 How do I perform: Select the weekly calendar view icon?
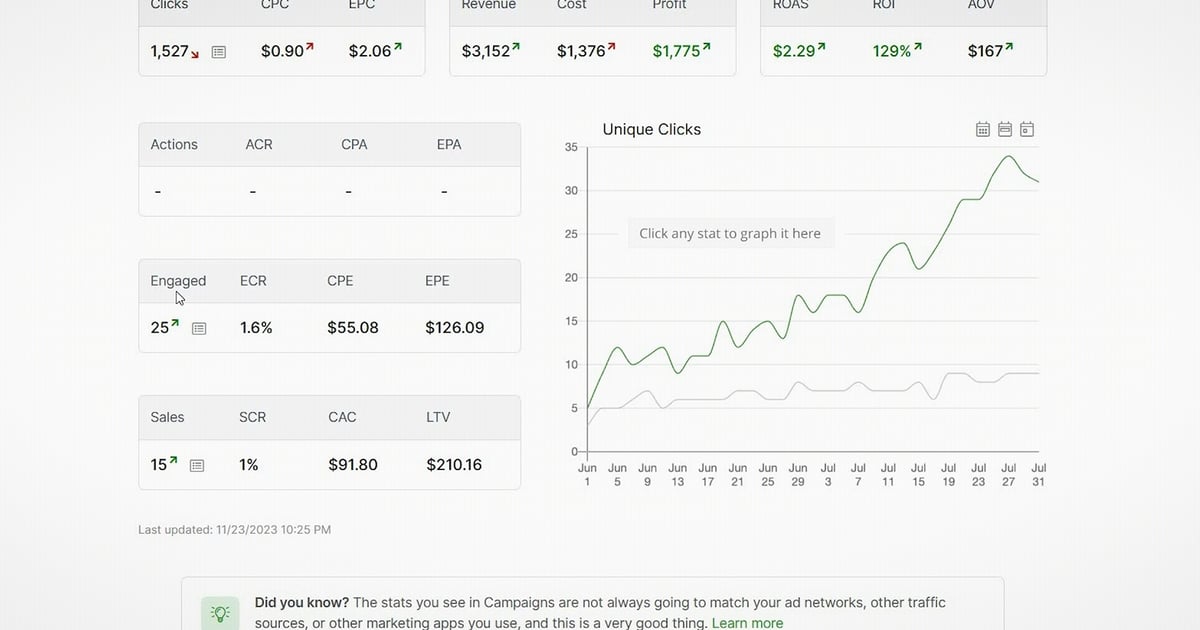1004,129
